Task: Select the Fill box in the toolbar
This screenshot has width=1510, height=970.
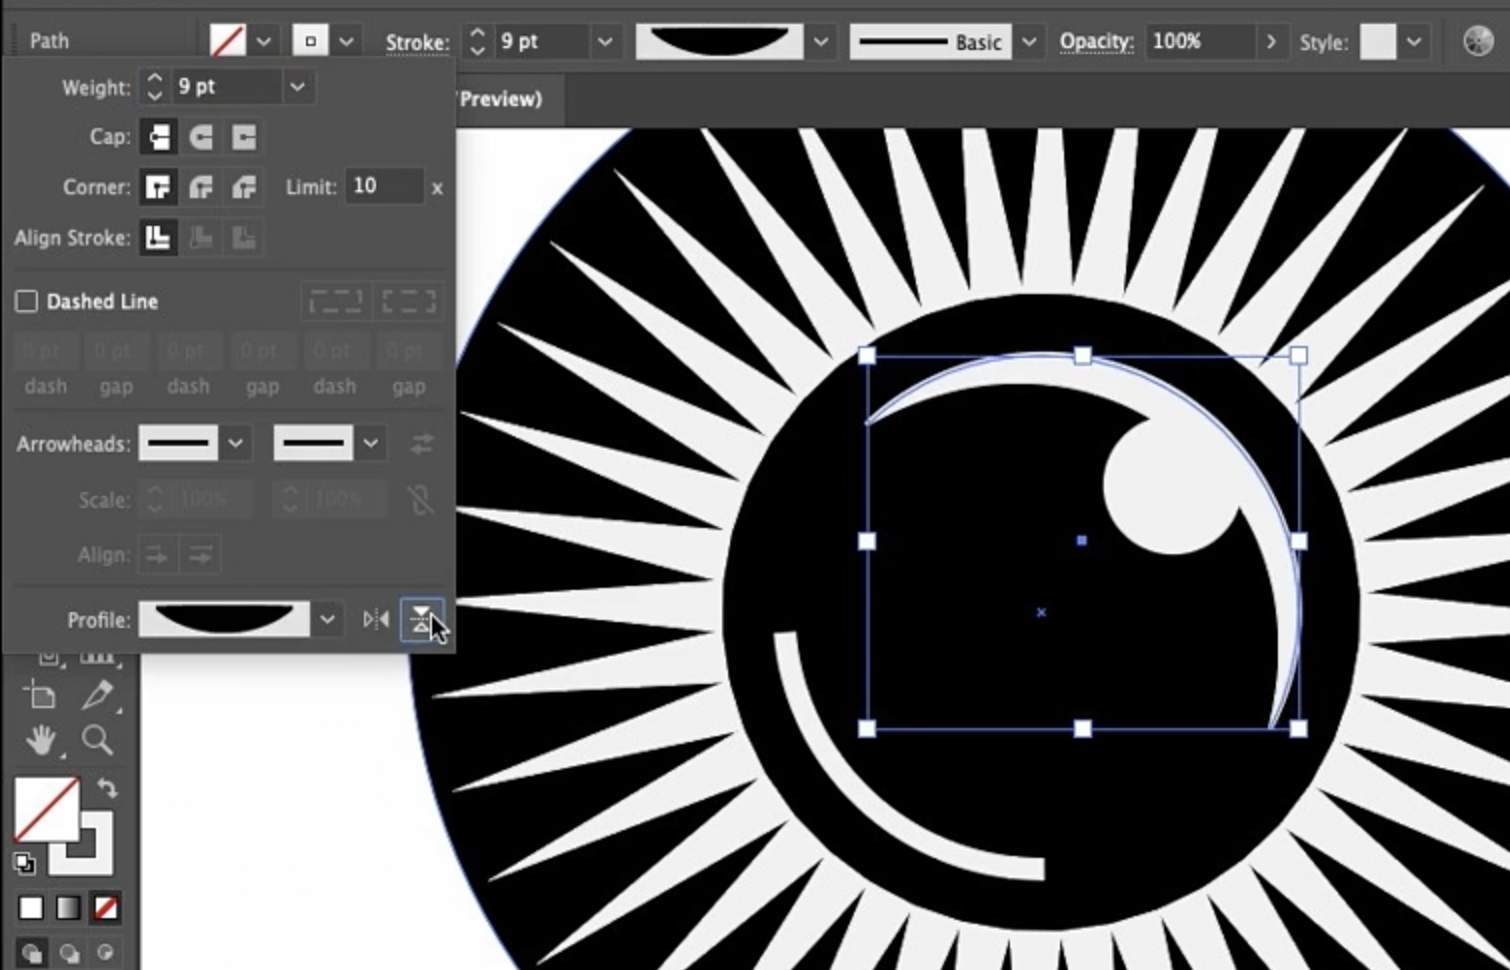Action: (x=46, y=809)
